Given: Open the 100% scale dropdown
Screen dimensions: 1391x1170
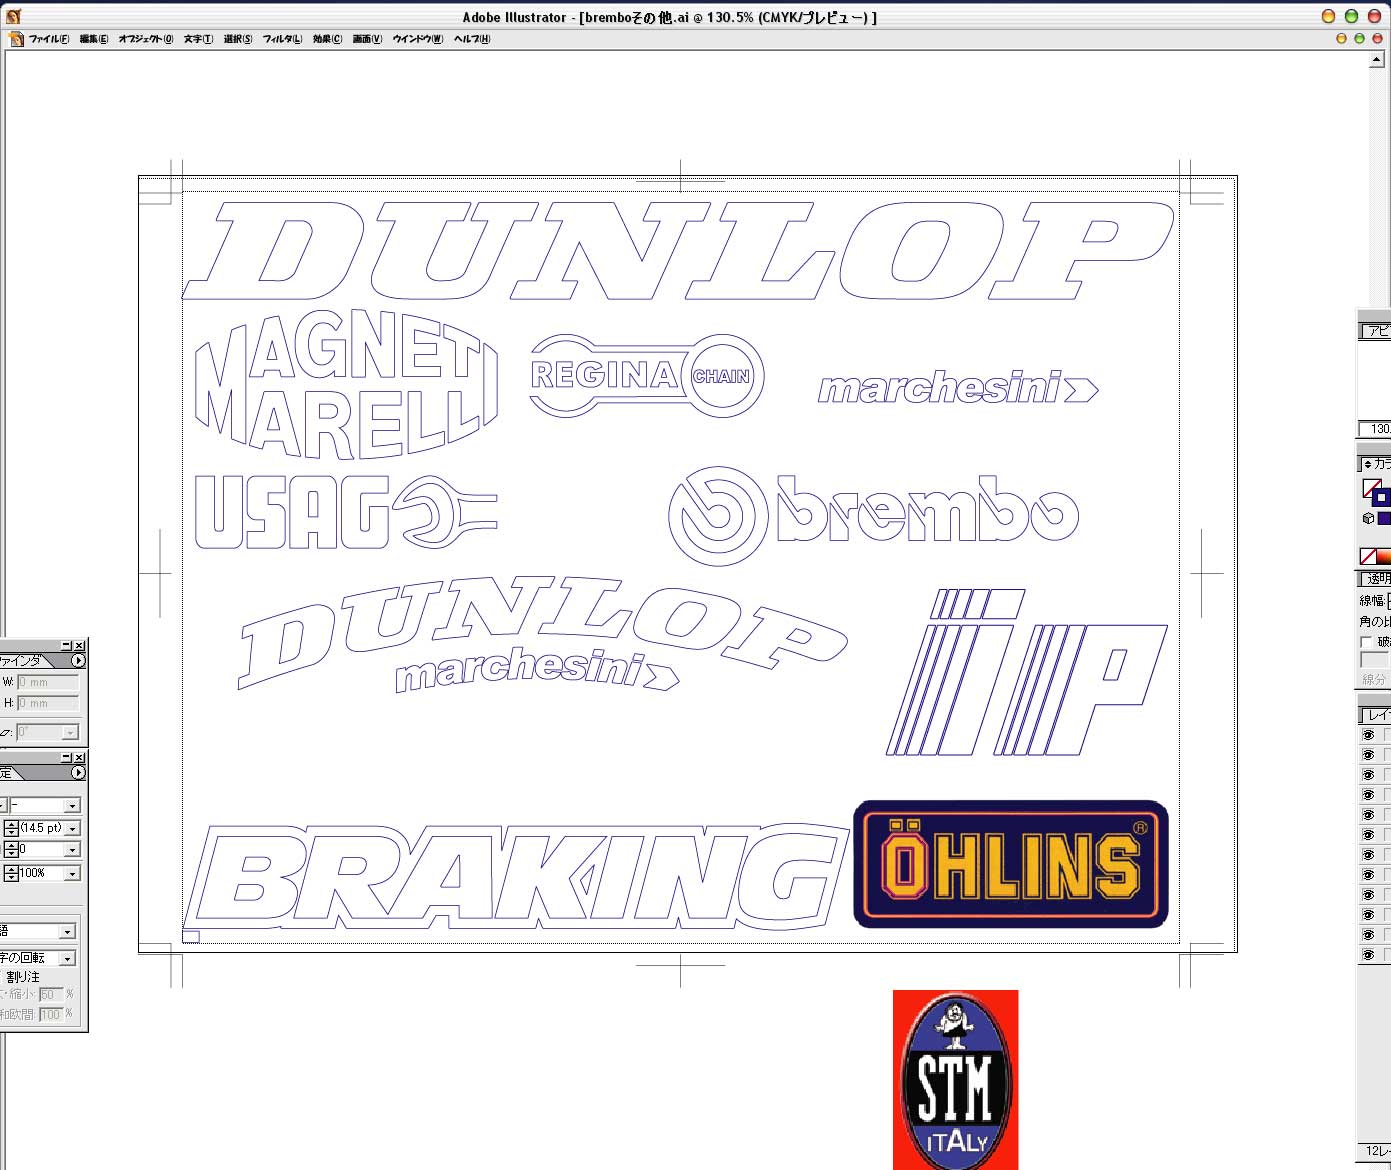Looking at the screenshot, I should tap(72, 874).
